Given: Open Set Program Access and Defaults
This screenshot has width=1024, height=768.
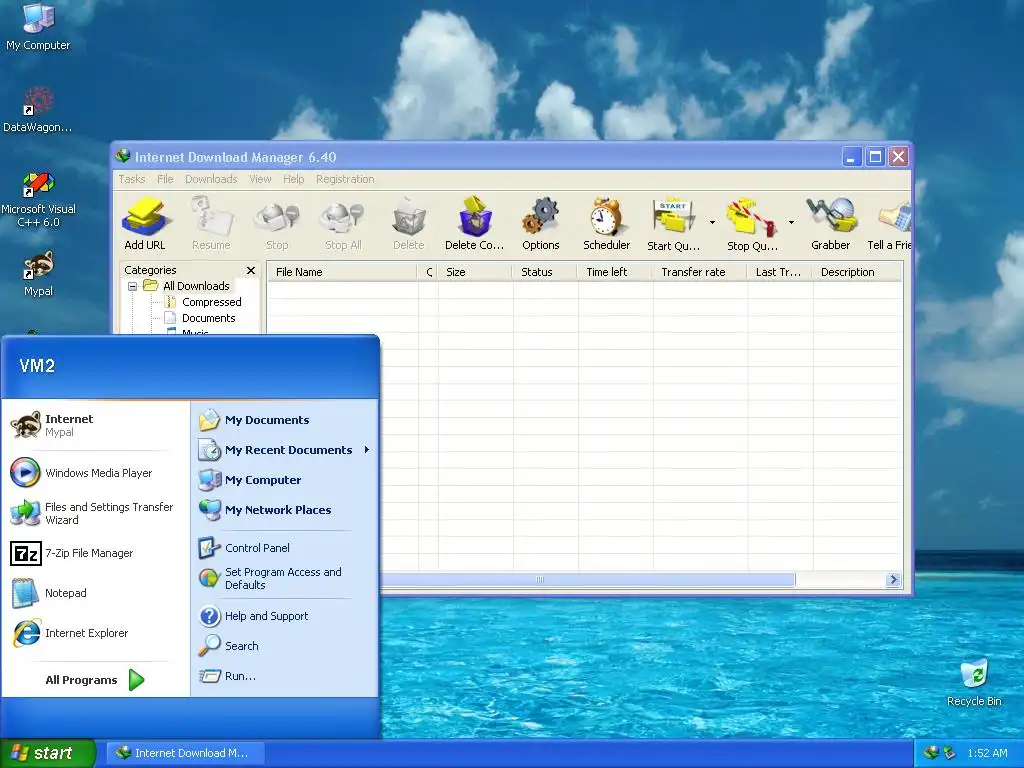Looking at the screenshot, I should point(284,579).
